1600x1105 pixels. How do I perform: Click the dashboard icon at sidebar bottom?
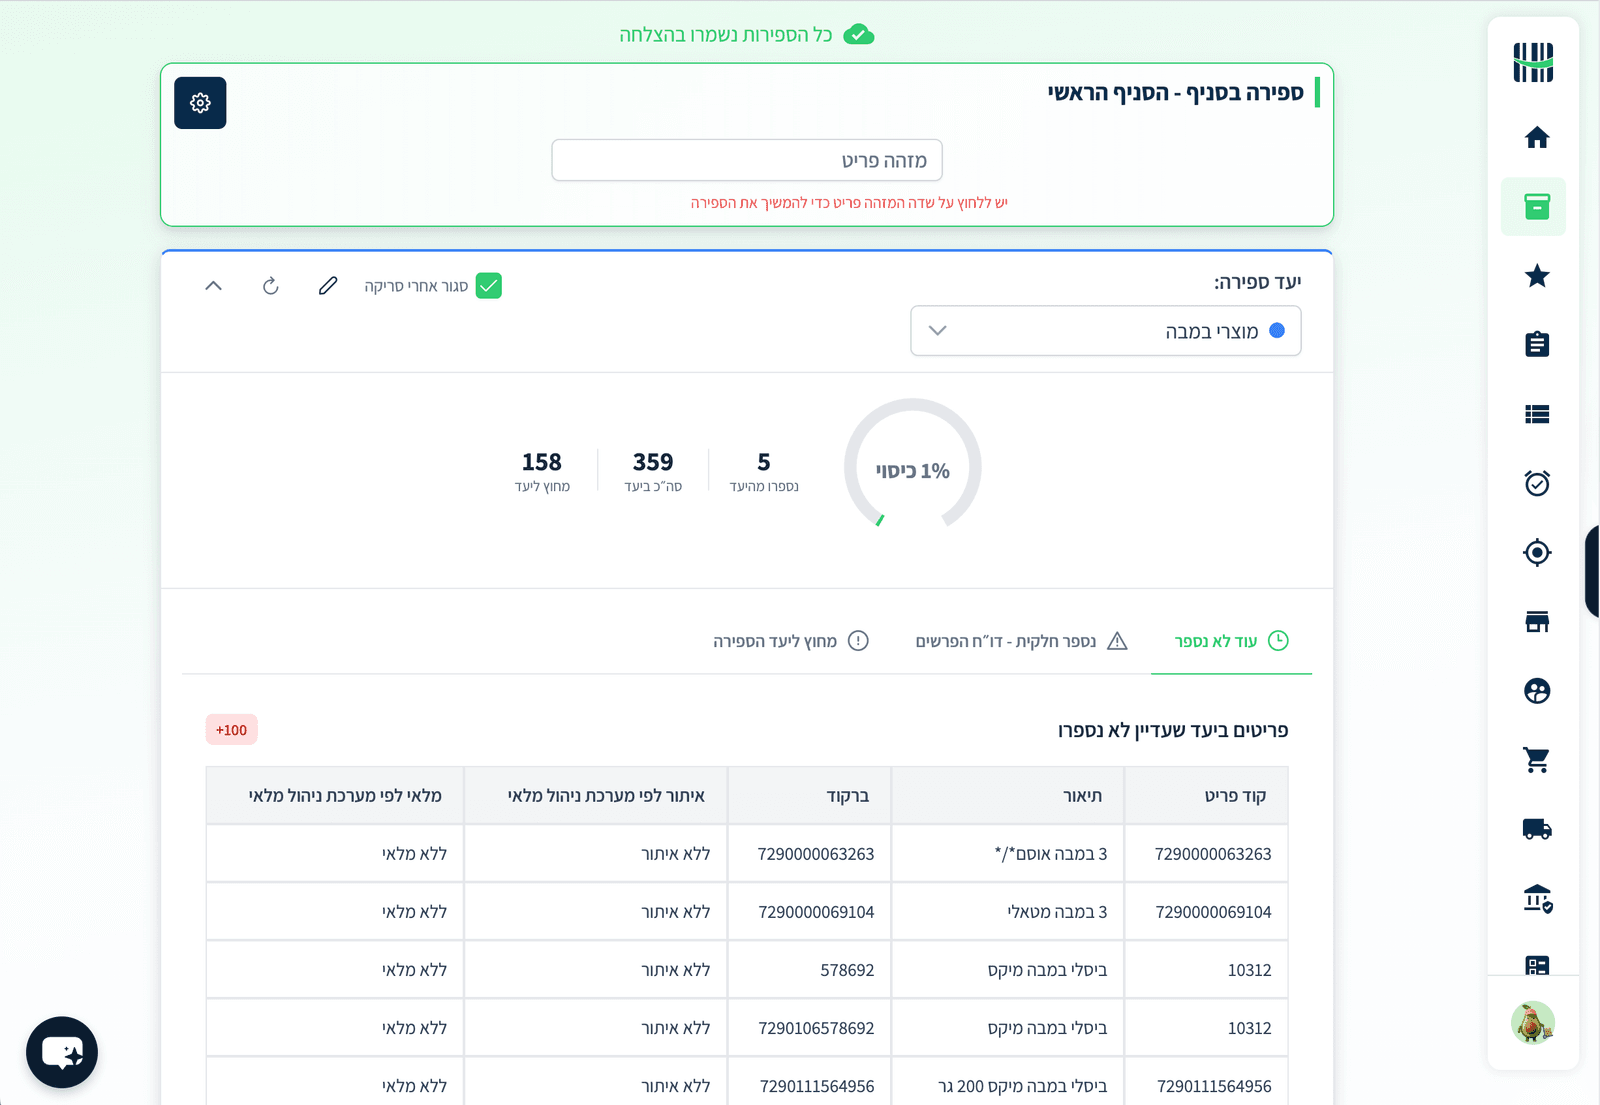coord(1537,965)
